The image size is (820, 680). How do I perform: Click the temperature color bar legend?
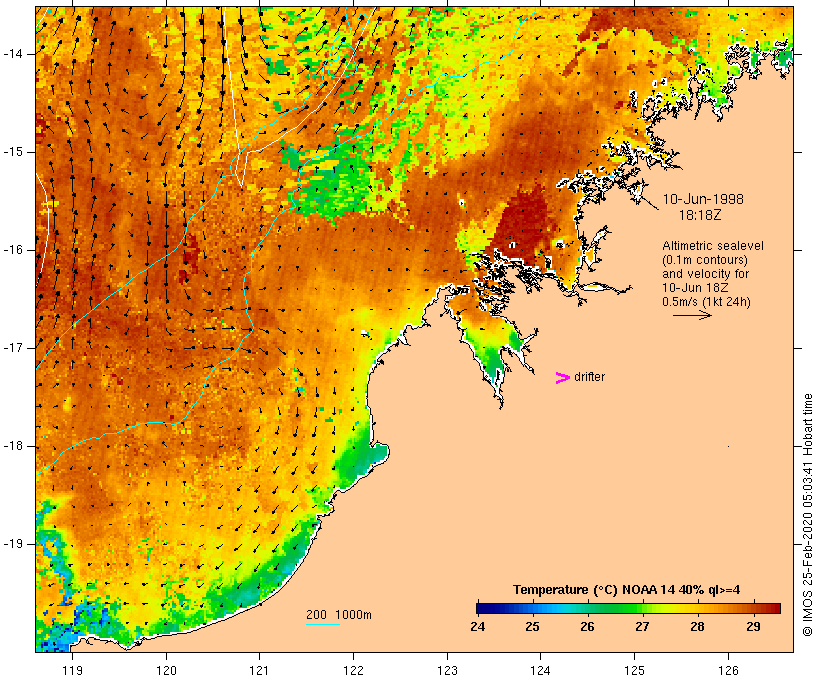coord(628,608)
